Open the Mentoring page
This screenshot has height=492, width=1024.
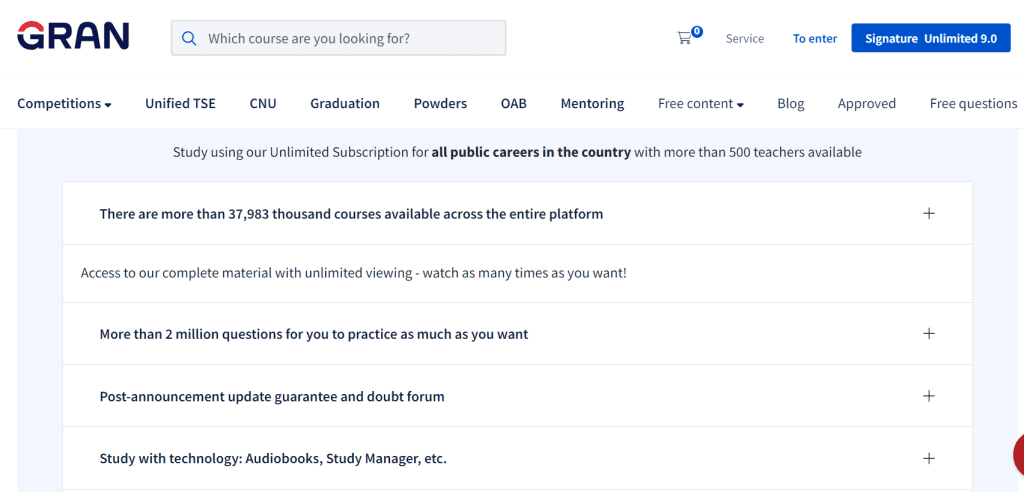coord(592,103)
